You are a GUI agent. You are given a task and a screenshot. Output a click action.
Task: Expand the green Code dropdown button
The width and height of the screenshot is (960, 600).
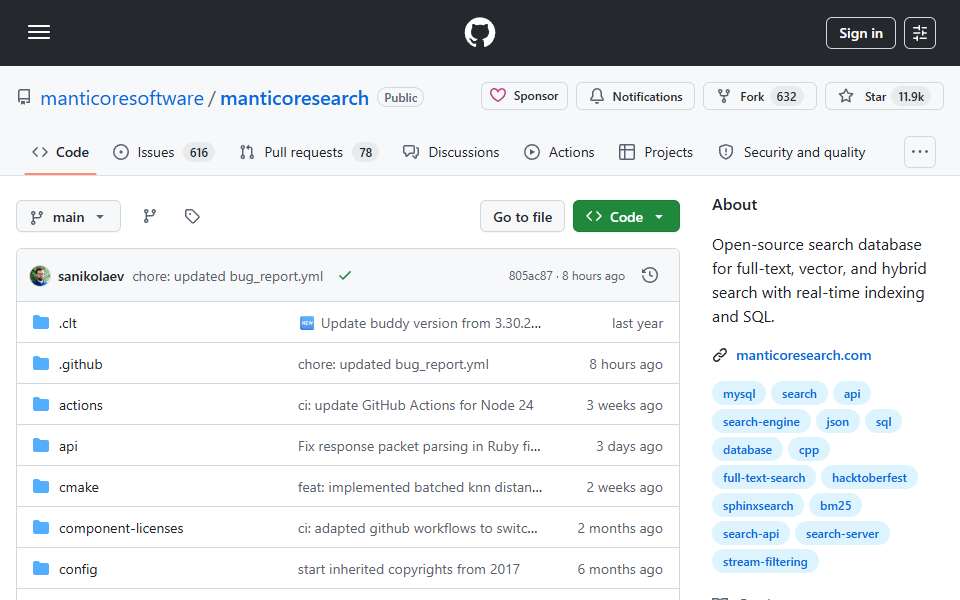click(x=626, y=217)
